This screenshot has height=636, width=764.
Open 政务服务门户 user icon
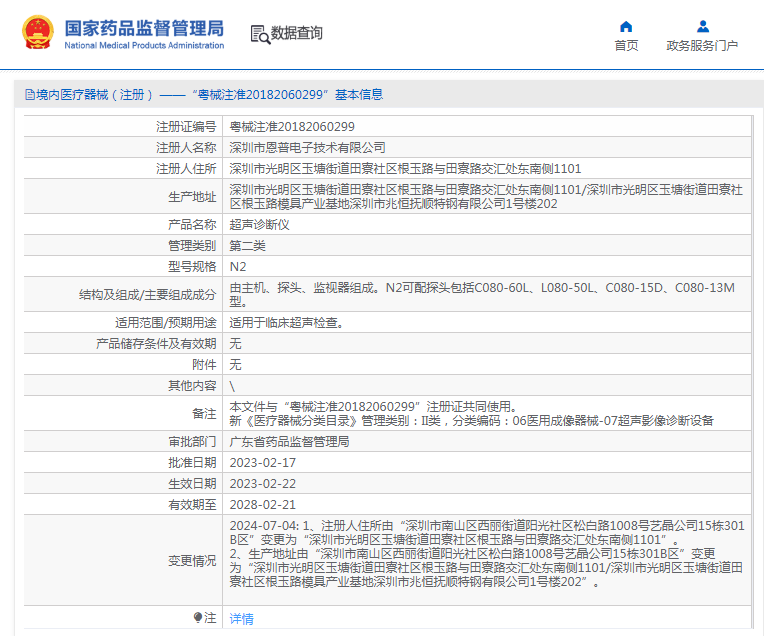tap(703, 26)
